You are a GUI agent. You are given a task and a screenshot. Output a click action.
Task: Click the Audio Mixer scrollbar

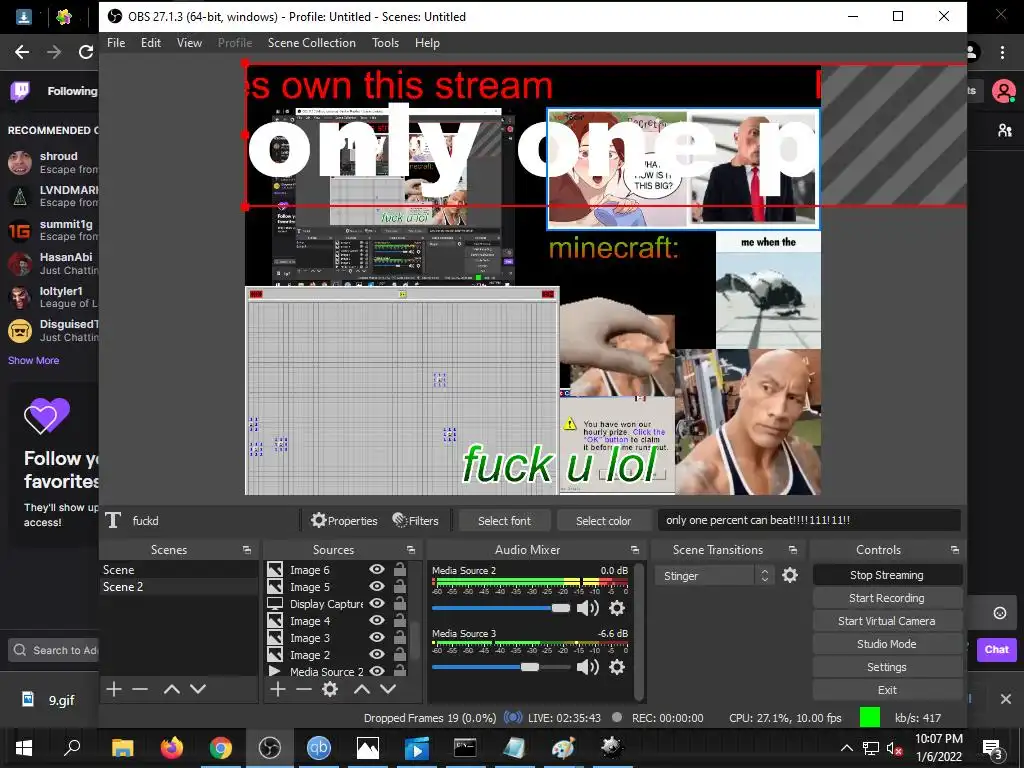(x=639, y=631)
